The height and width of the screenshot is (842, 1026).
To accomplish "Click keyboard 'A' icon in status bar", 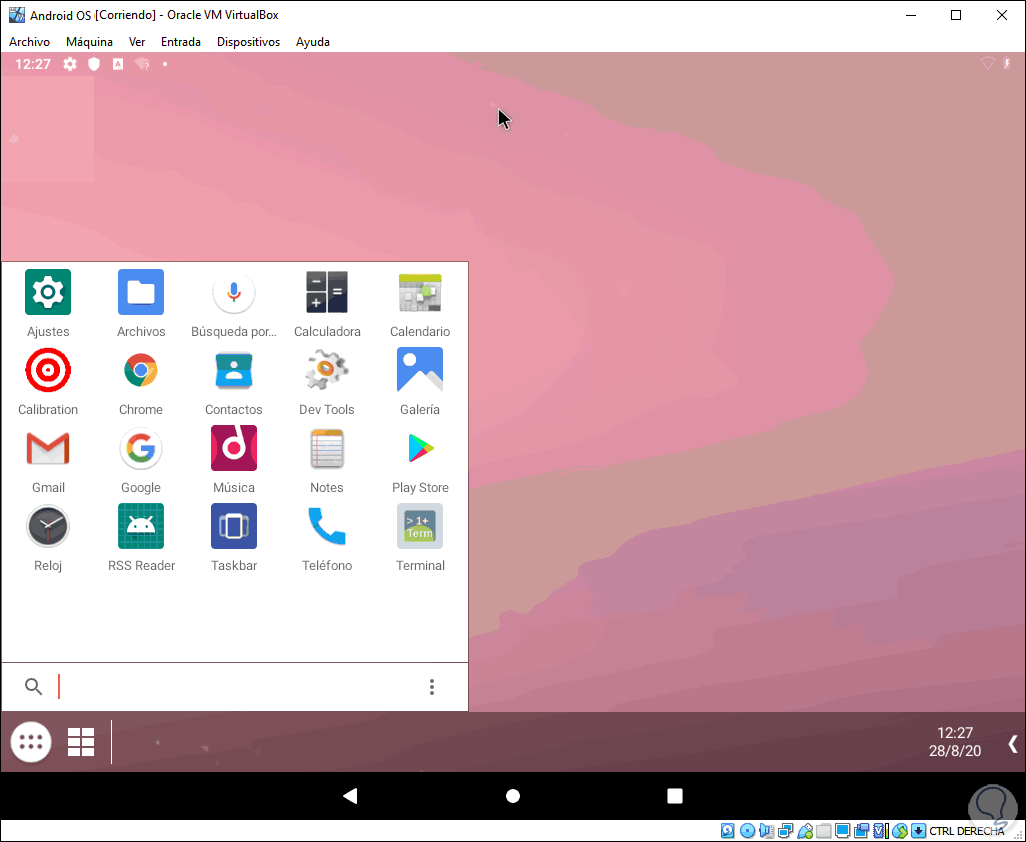I will coord(118,64).
